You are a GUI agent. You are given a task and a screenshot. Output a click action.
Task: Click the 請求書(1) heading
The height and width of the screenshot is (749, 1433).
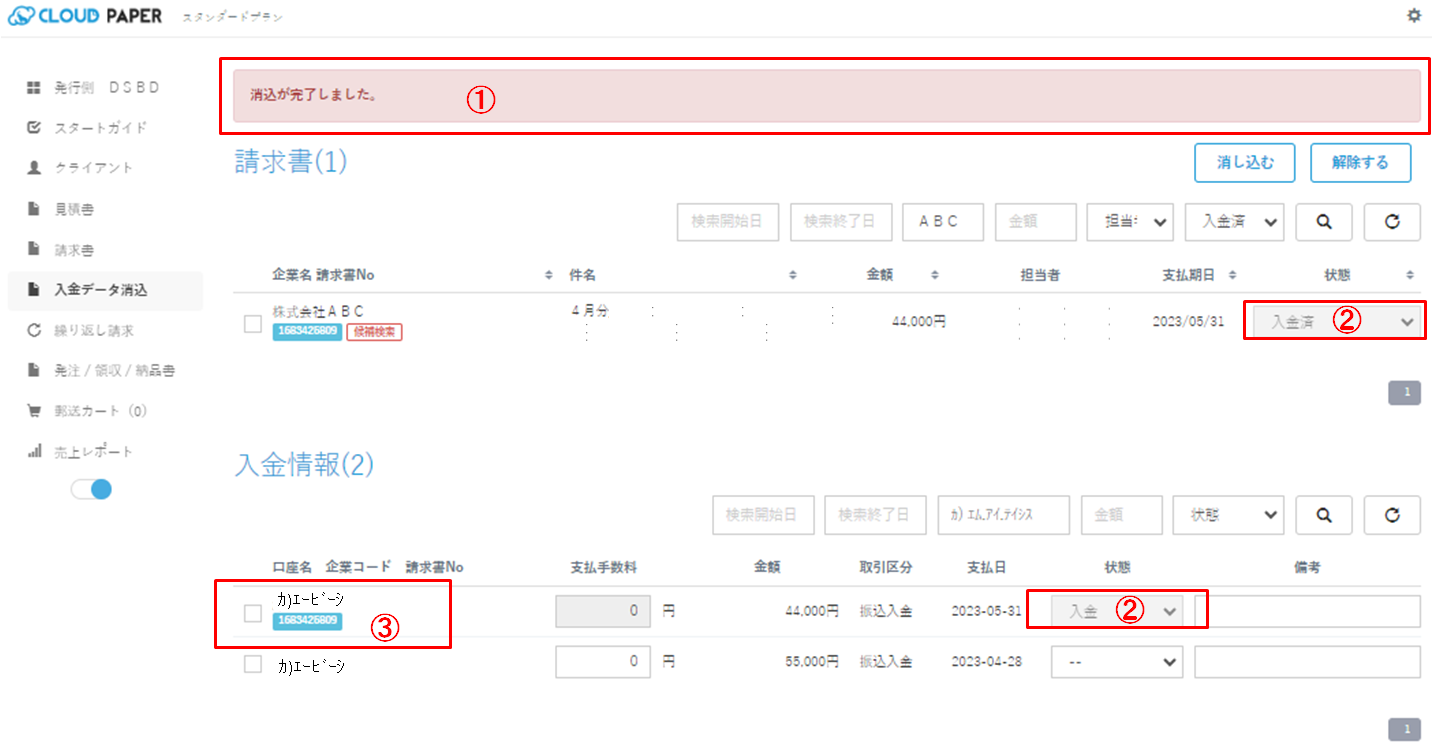click(x=291, y=162)
